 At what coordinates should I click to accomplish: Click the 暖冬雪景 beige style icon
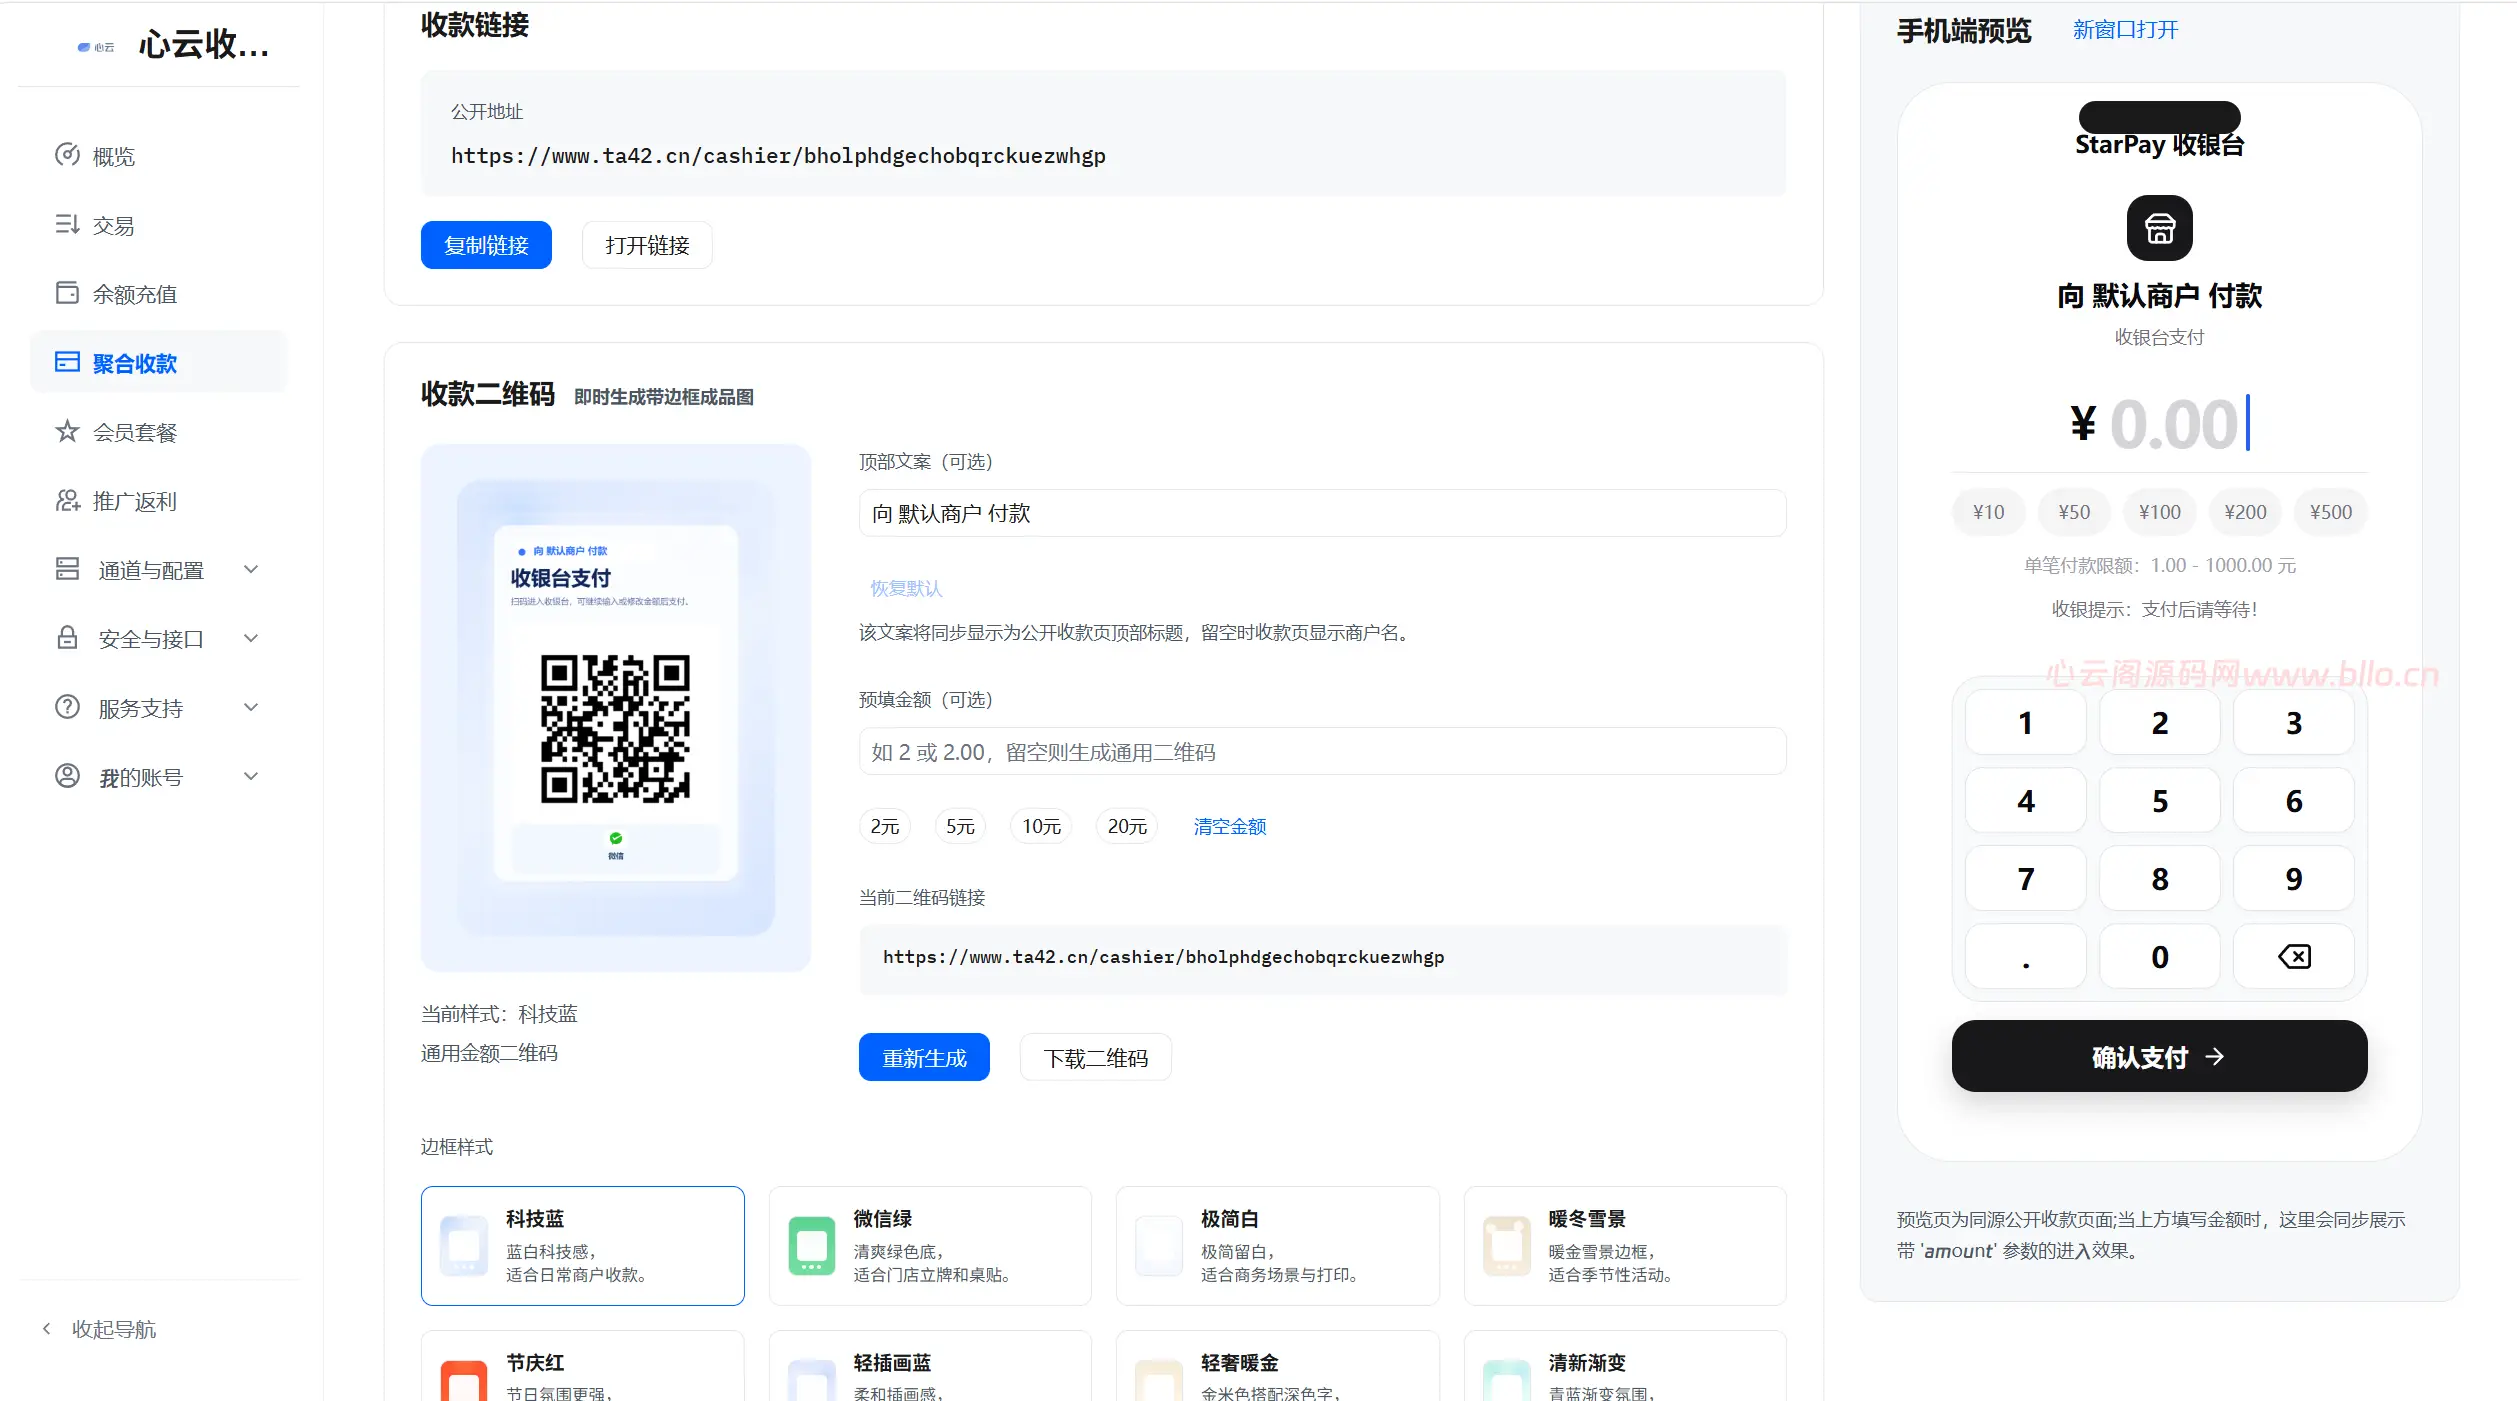[1506, 1245]
